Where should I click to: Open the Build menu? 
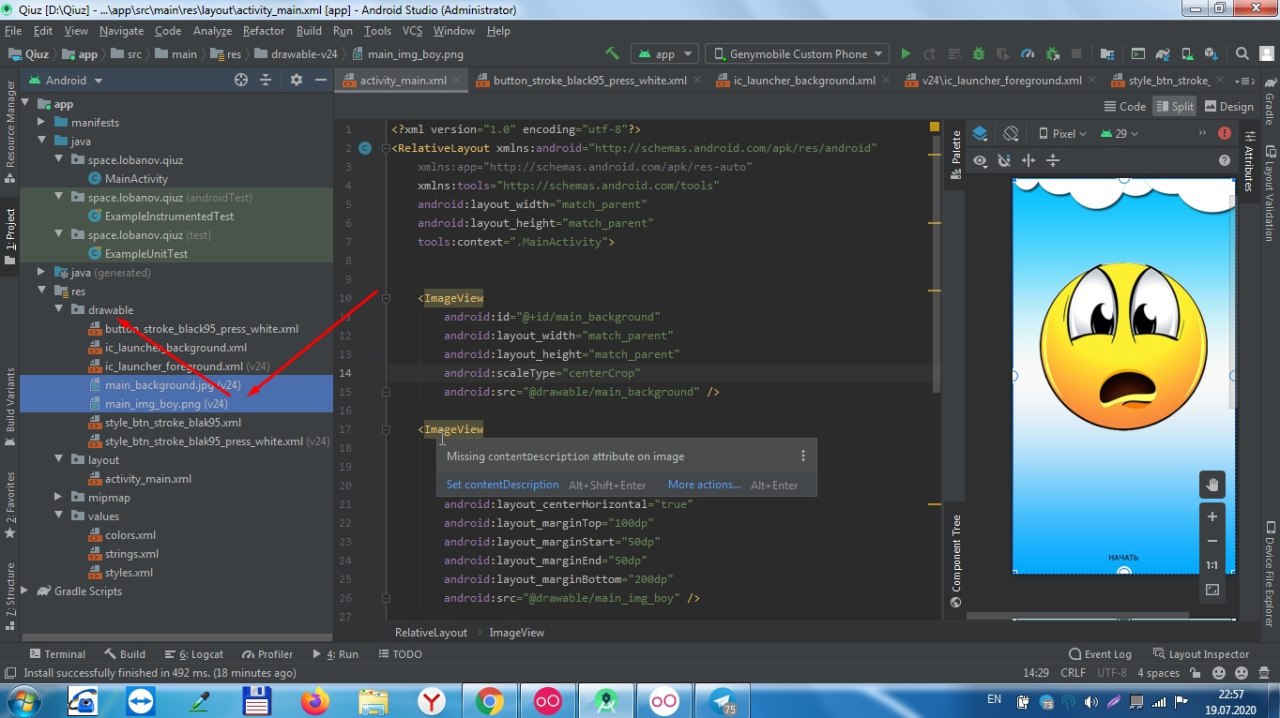point(309,31)
